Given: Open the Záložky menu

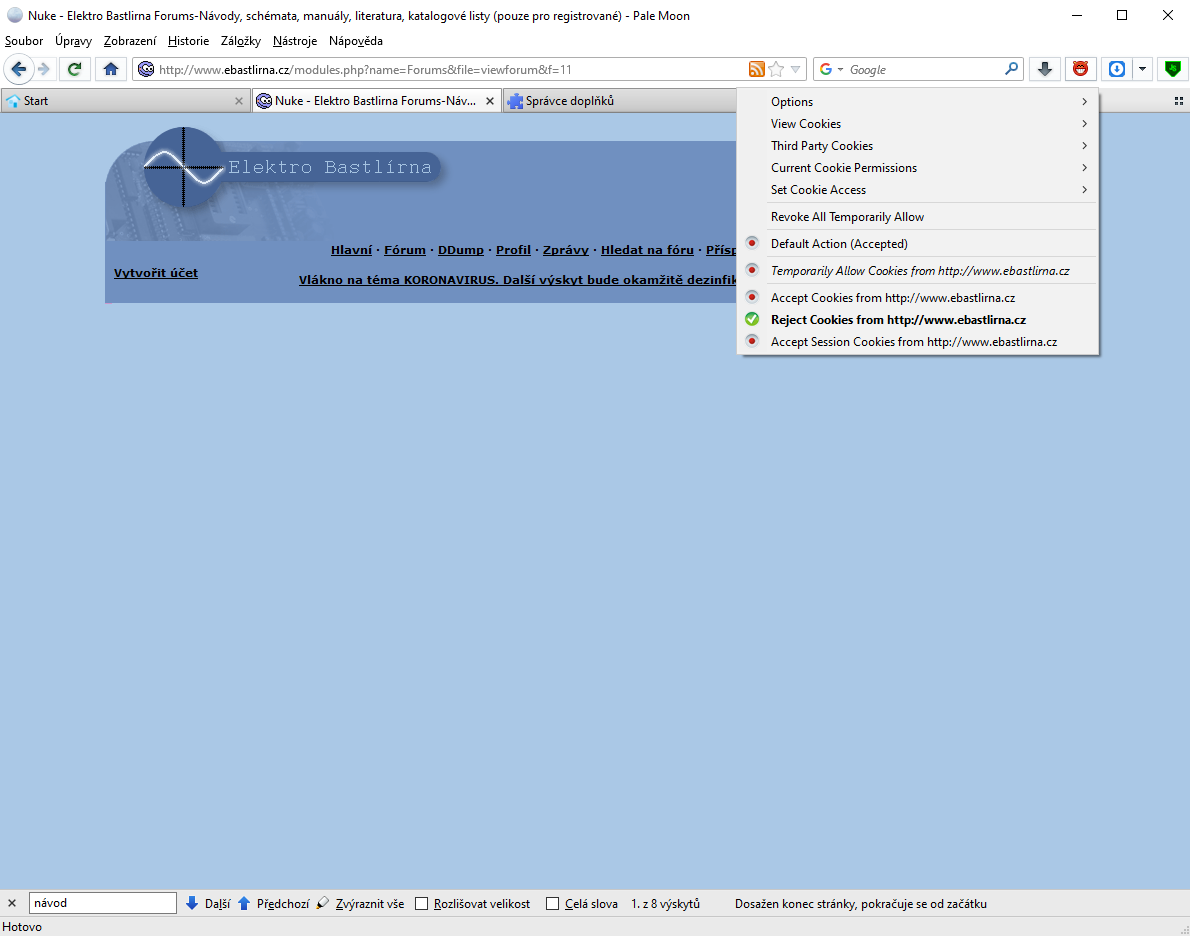Looking at the screenshot, I should tap(240, 41).
